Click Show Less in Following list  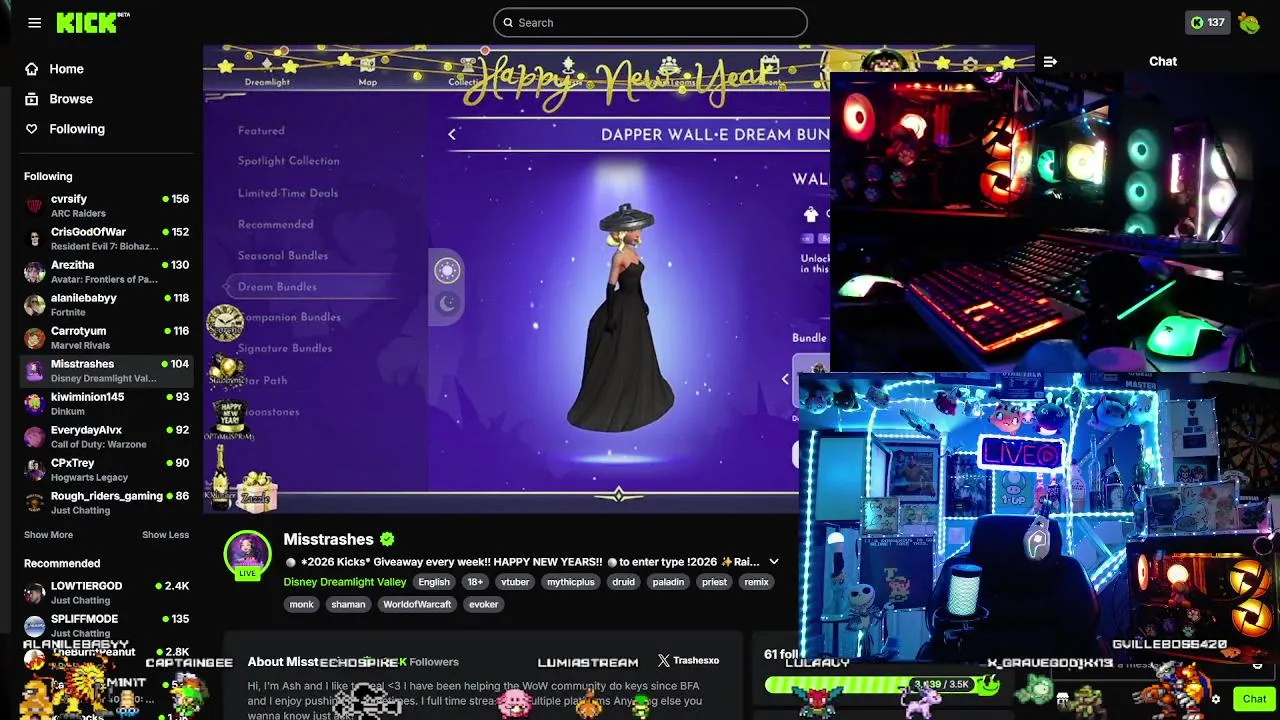point(165,535)
